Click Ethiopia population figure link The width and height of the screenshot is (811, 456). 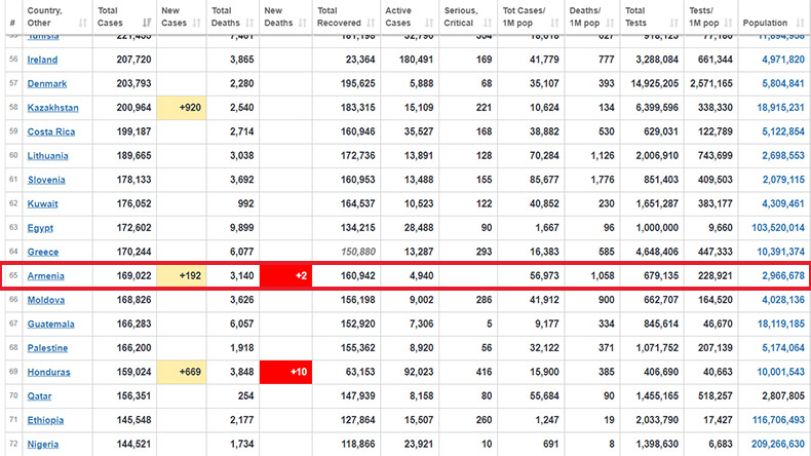(778, 420)
